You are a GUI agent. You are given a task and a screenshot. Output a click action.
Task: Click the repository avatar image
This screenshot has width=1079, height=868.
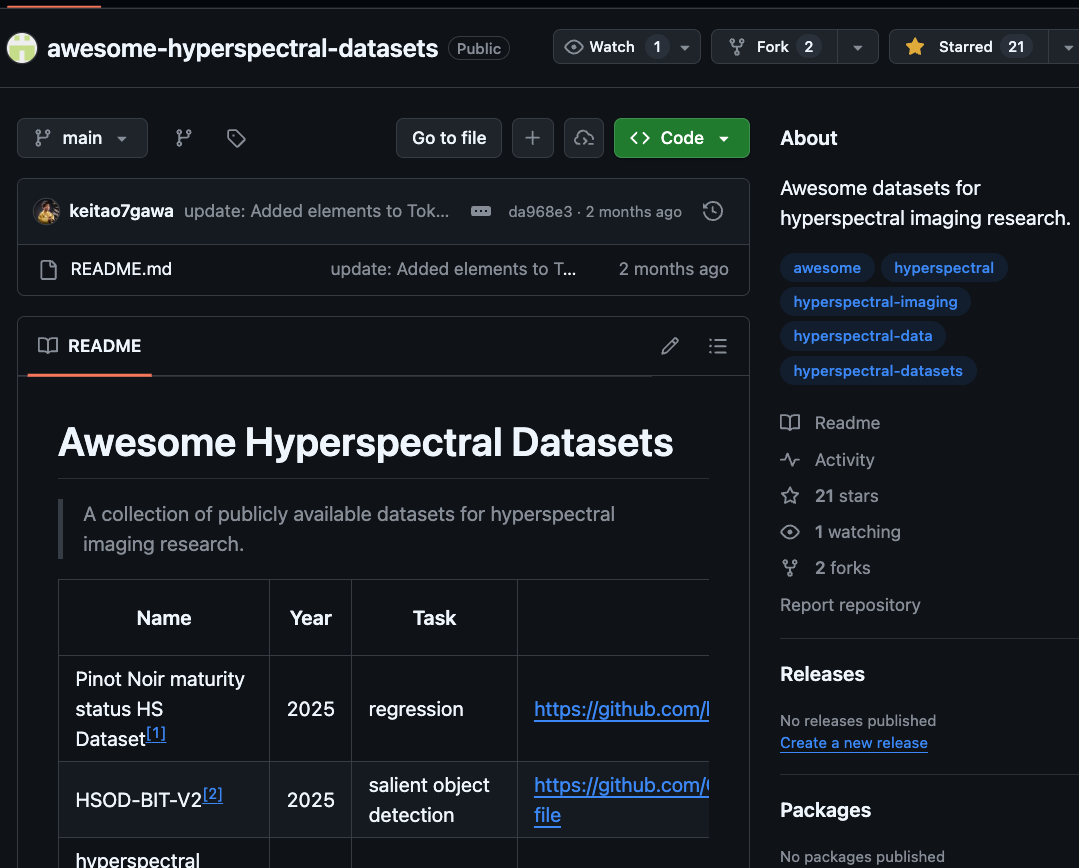click(21, 46)
